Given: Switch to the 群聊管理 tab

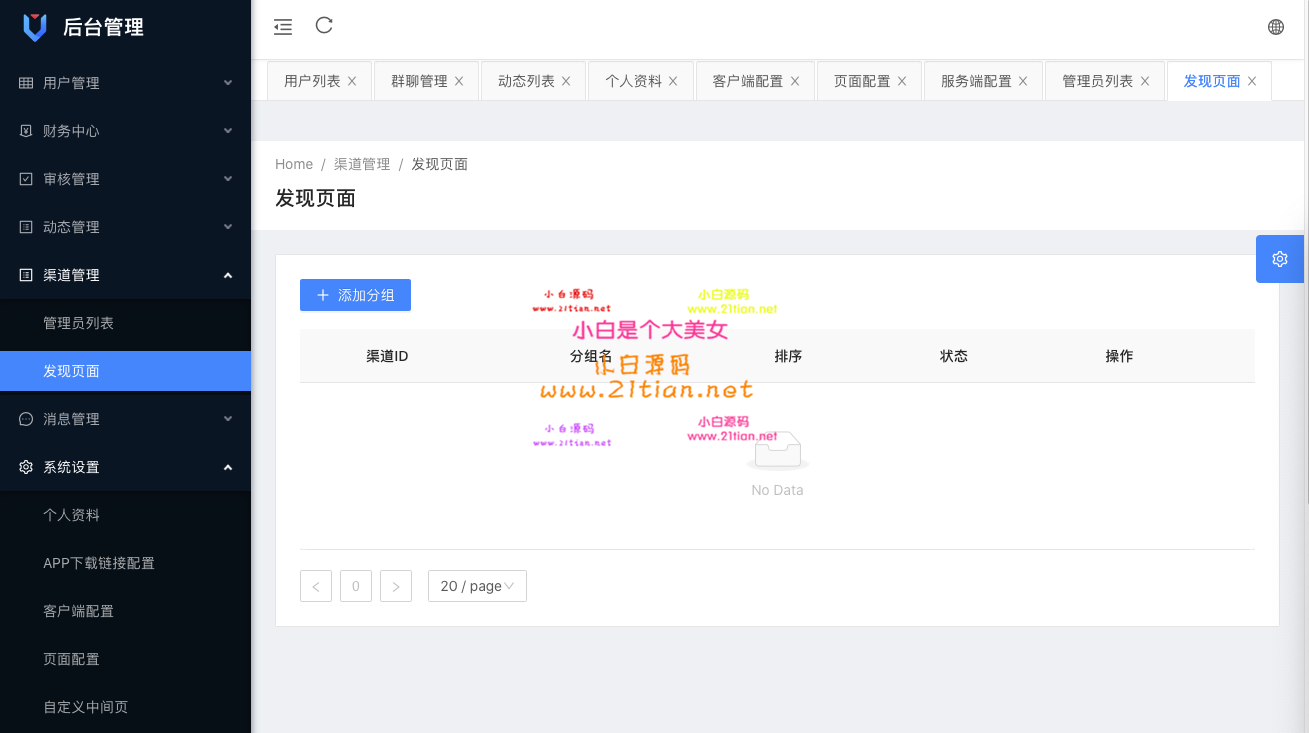Looking at the screenshot, I should coord(419,81).
